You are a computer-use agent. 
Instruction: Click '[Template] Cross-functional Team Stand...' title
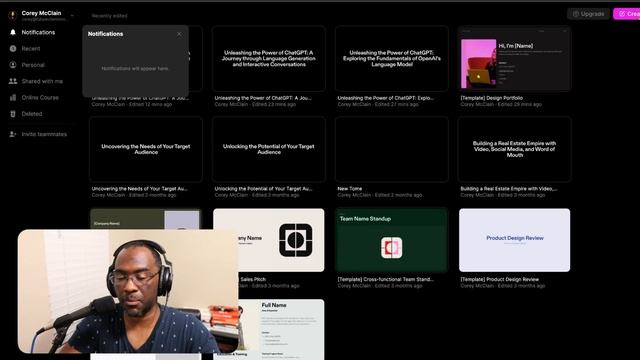coord(385,279)
